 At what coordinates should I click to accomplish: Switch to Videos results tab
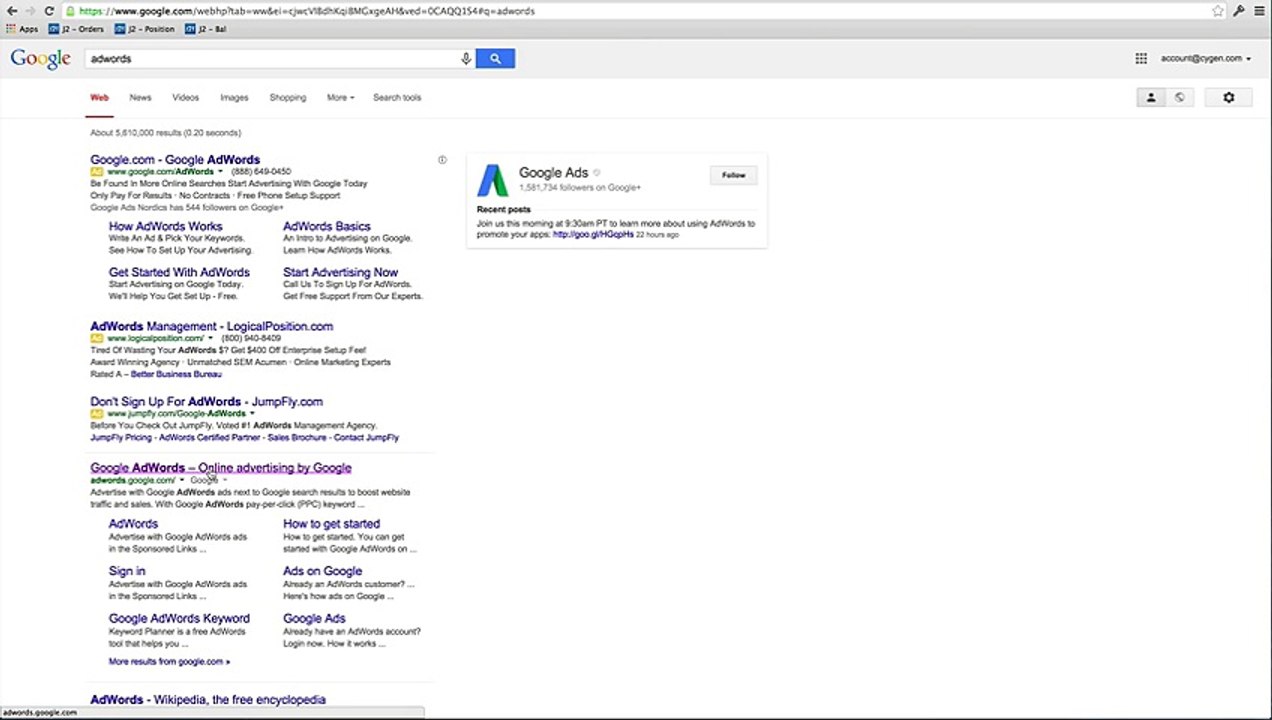pos(185,98)
